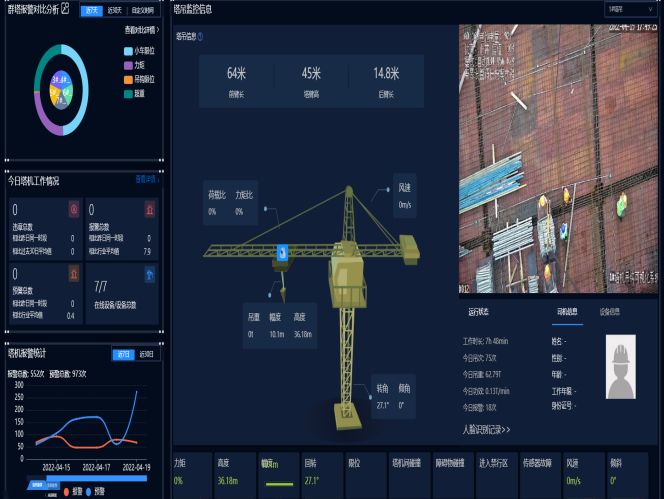This screenshot has height=499, width=664.
Task: Click the info icon next to 塔吊信息
Action: click(x=200, y=37)
